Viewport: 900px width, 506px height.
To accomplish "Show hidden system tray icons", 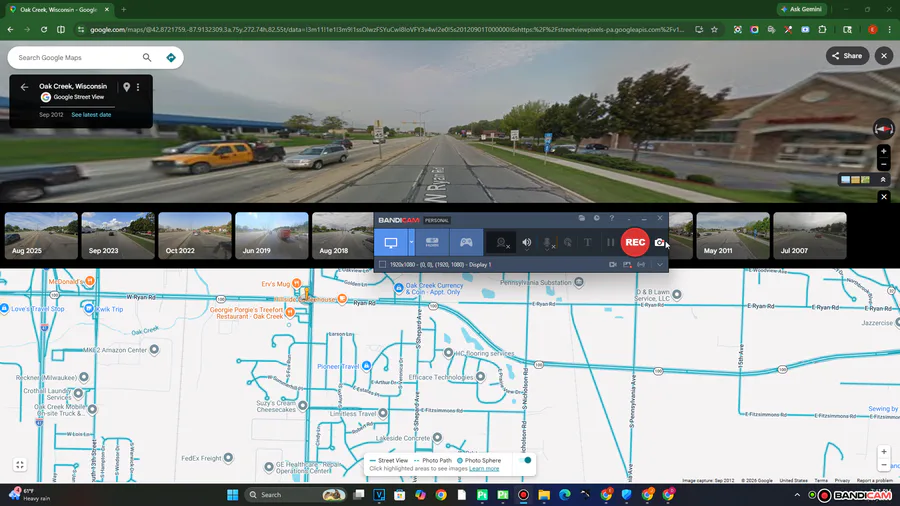I will pos(797,495).
